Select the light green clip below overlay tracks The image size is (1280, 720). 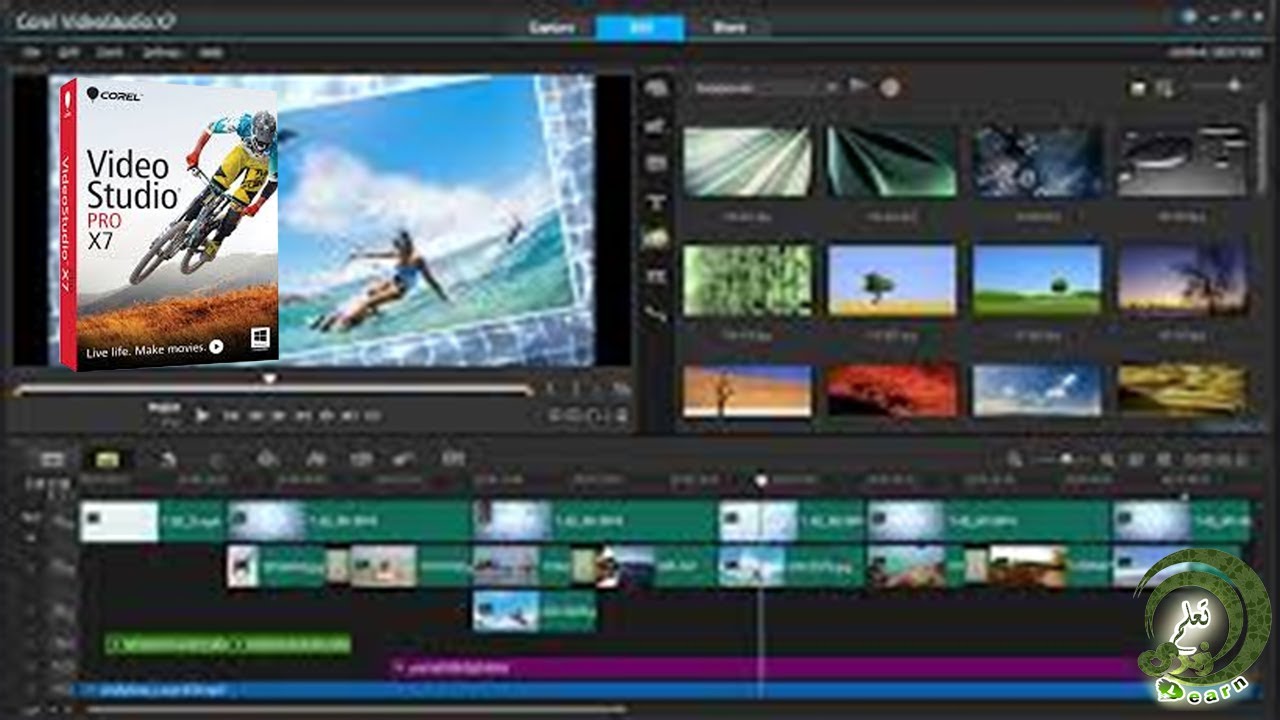point(228,644)
